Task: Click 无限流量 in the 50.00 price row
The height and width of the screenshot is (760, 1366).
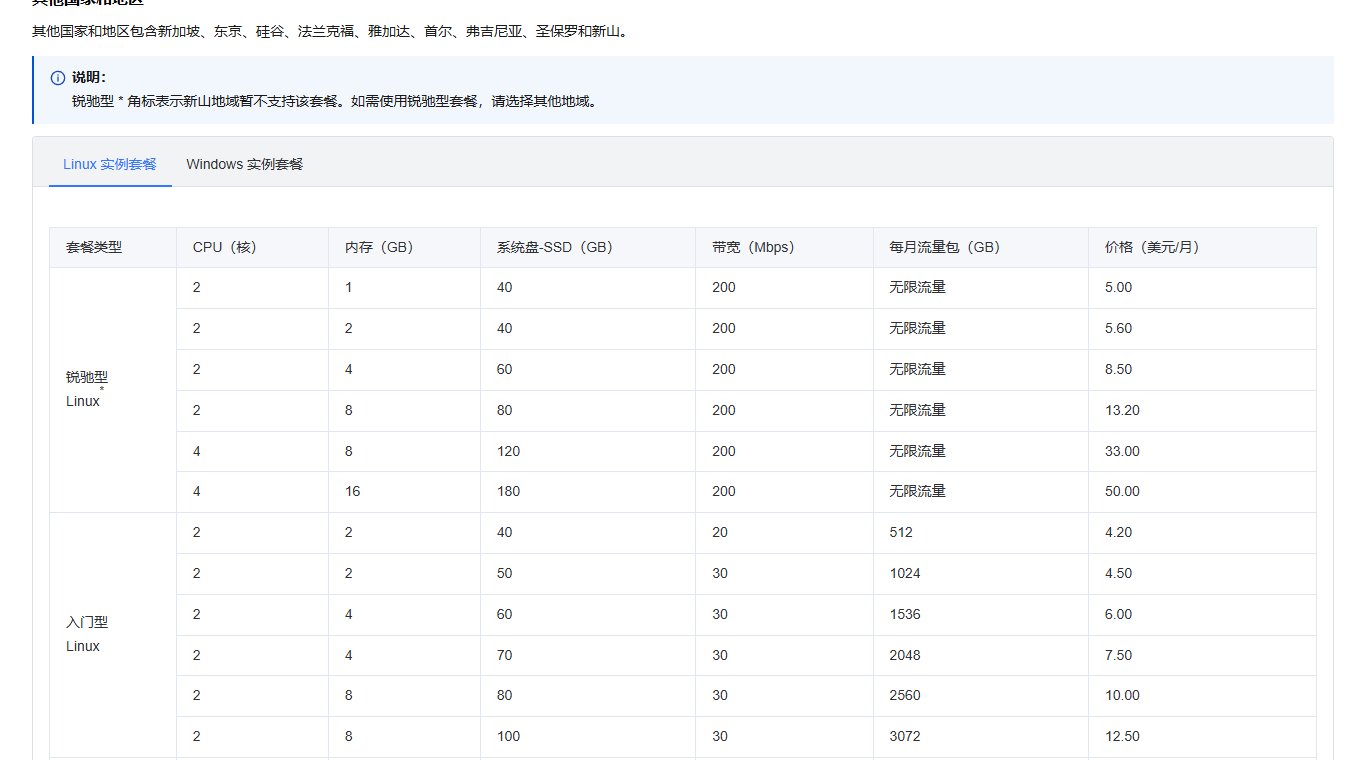Action: tap(980, 491)
